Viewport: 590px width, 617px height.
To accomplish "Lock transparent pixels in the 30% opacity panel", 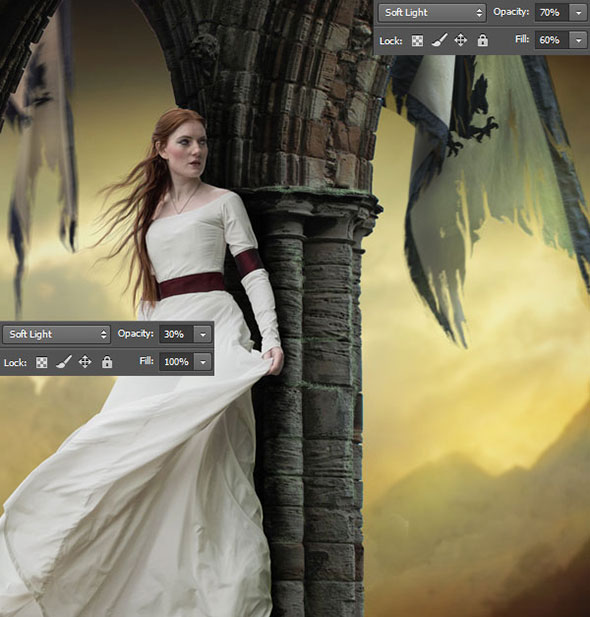I will coord(42,362).
